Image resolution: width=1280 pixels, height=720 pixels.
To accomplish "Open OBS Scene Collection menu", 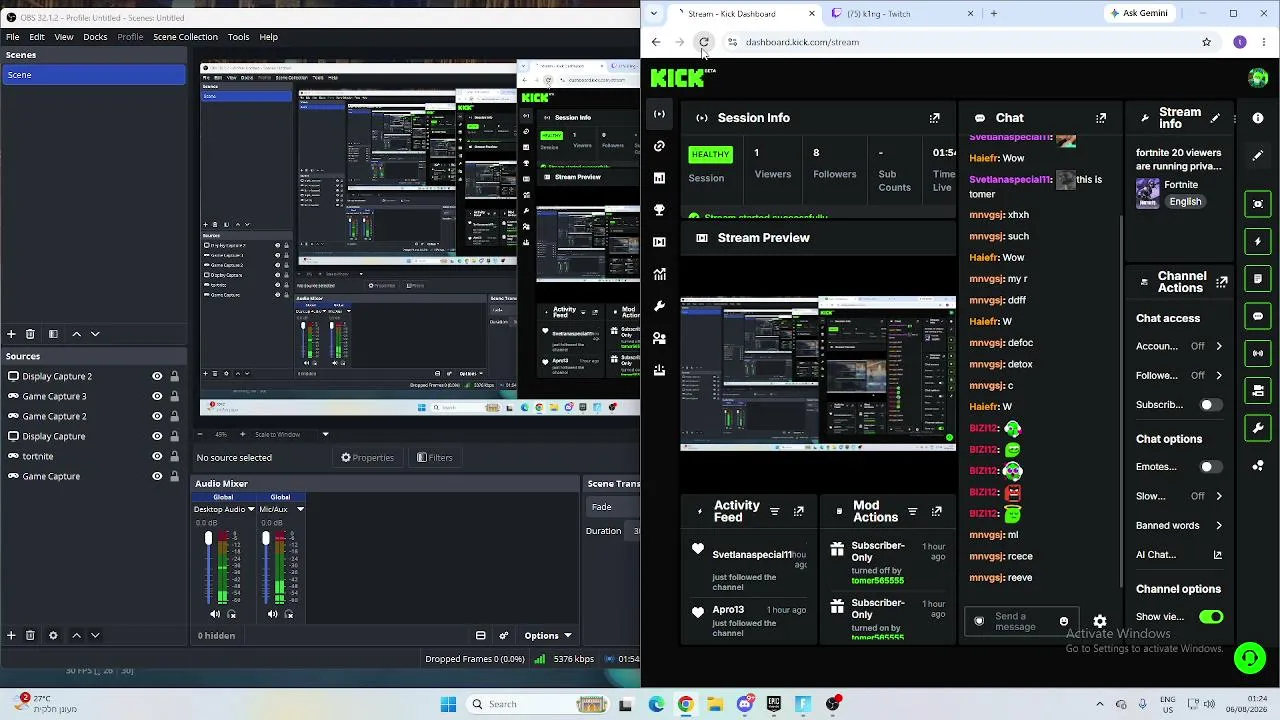I will [x=185, y=37].
